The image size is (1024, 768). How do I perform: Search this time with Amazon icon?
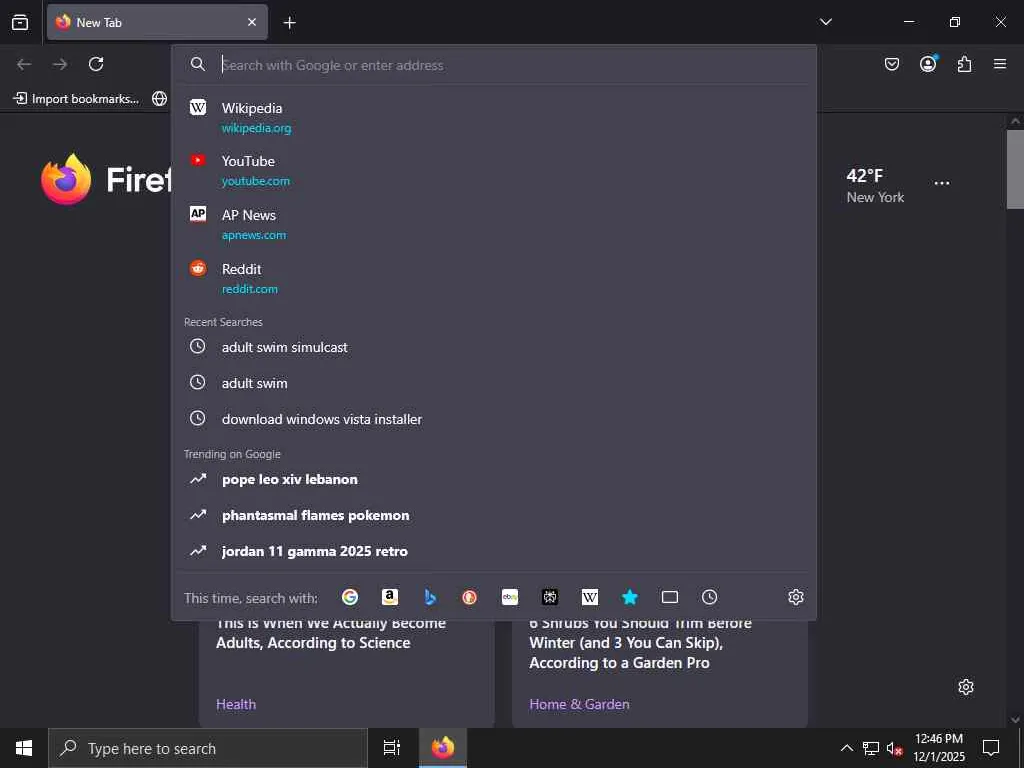(390, 597)
